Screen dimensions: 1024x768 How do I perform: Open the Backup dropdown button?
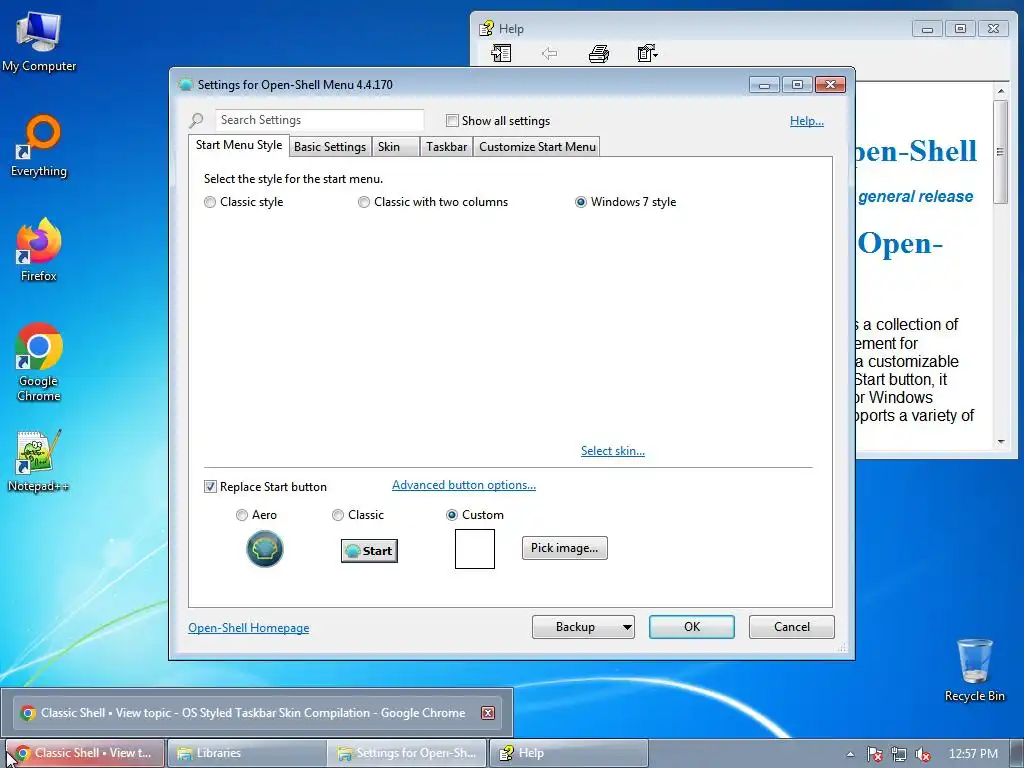click(x=583, y=627)
